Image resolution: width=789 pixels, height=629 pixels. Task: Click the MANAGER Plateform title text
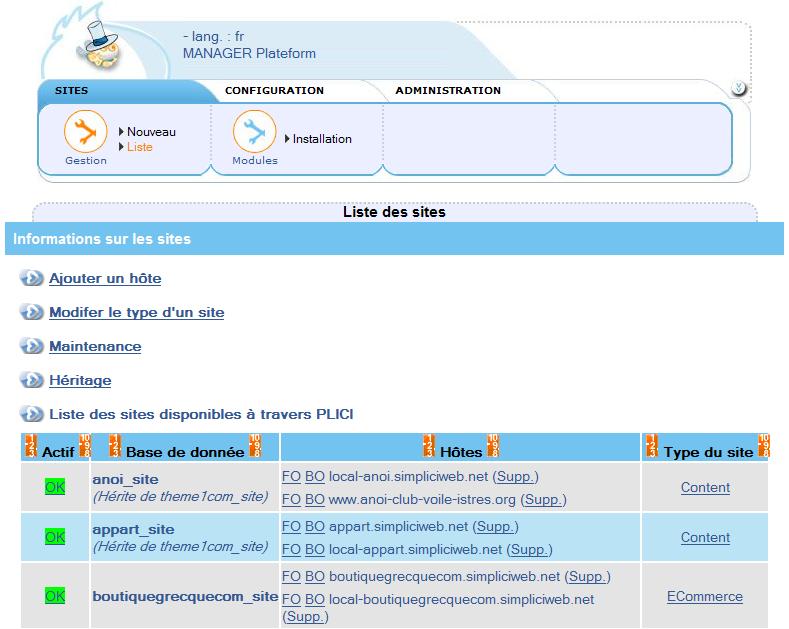(x=249, y=53)
